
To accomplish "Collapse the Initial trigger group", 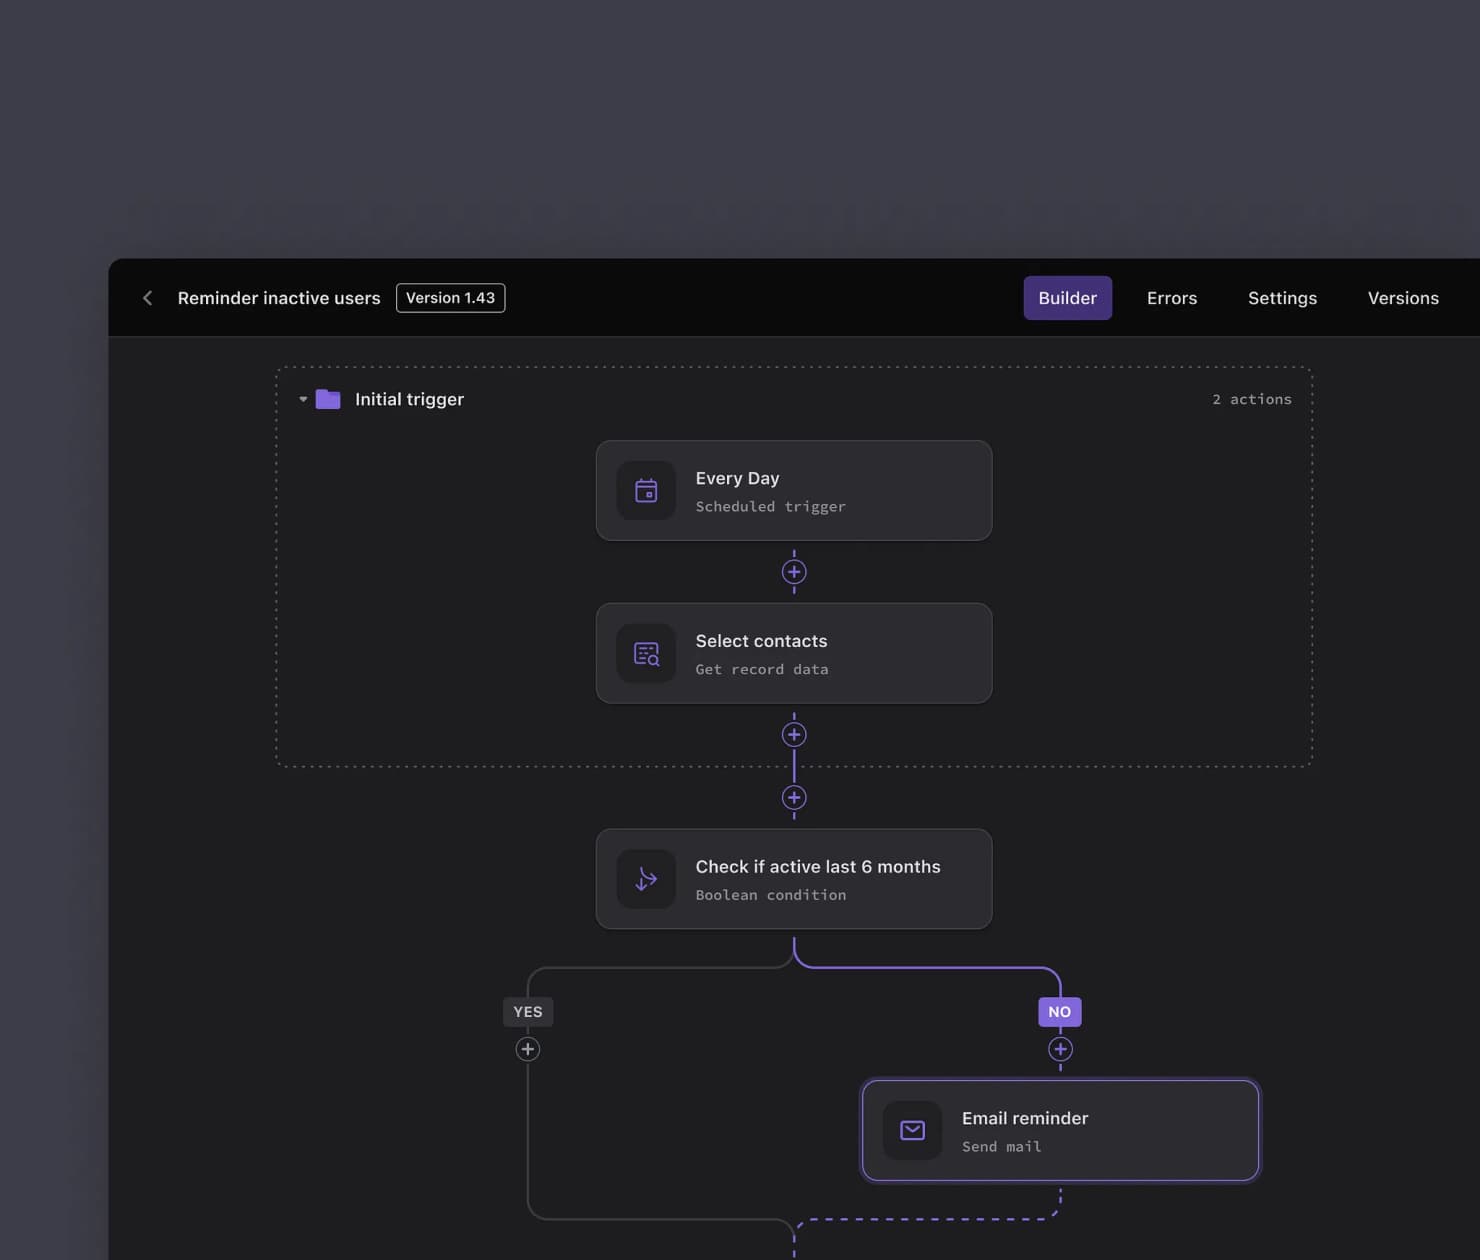I will click(303, 399).
